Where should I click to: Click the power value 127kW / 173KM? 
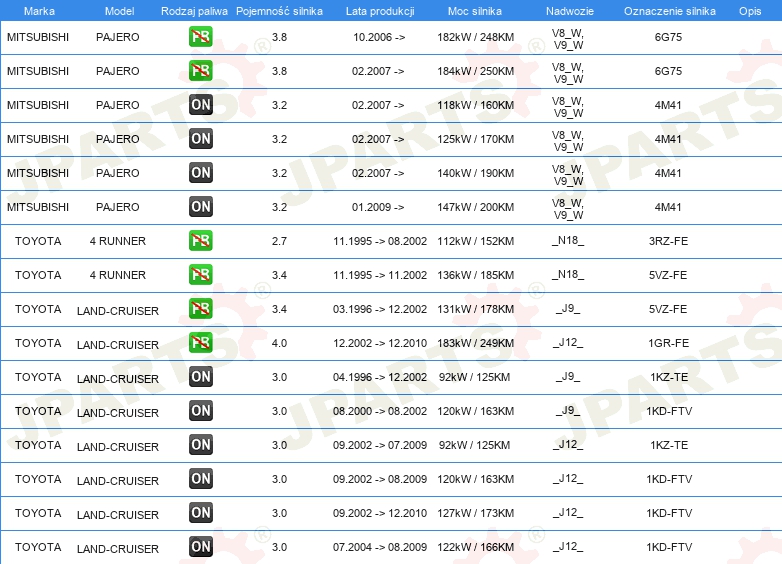click(x=475, y=513)
